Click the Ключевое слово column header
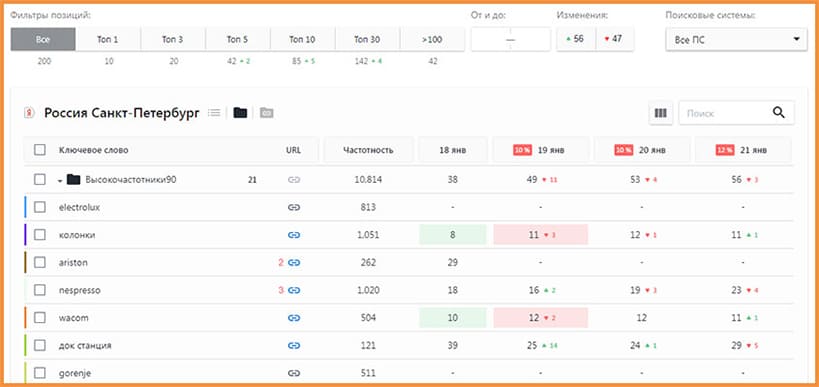The image size is (819, 387). 93,150
